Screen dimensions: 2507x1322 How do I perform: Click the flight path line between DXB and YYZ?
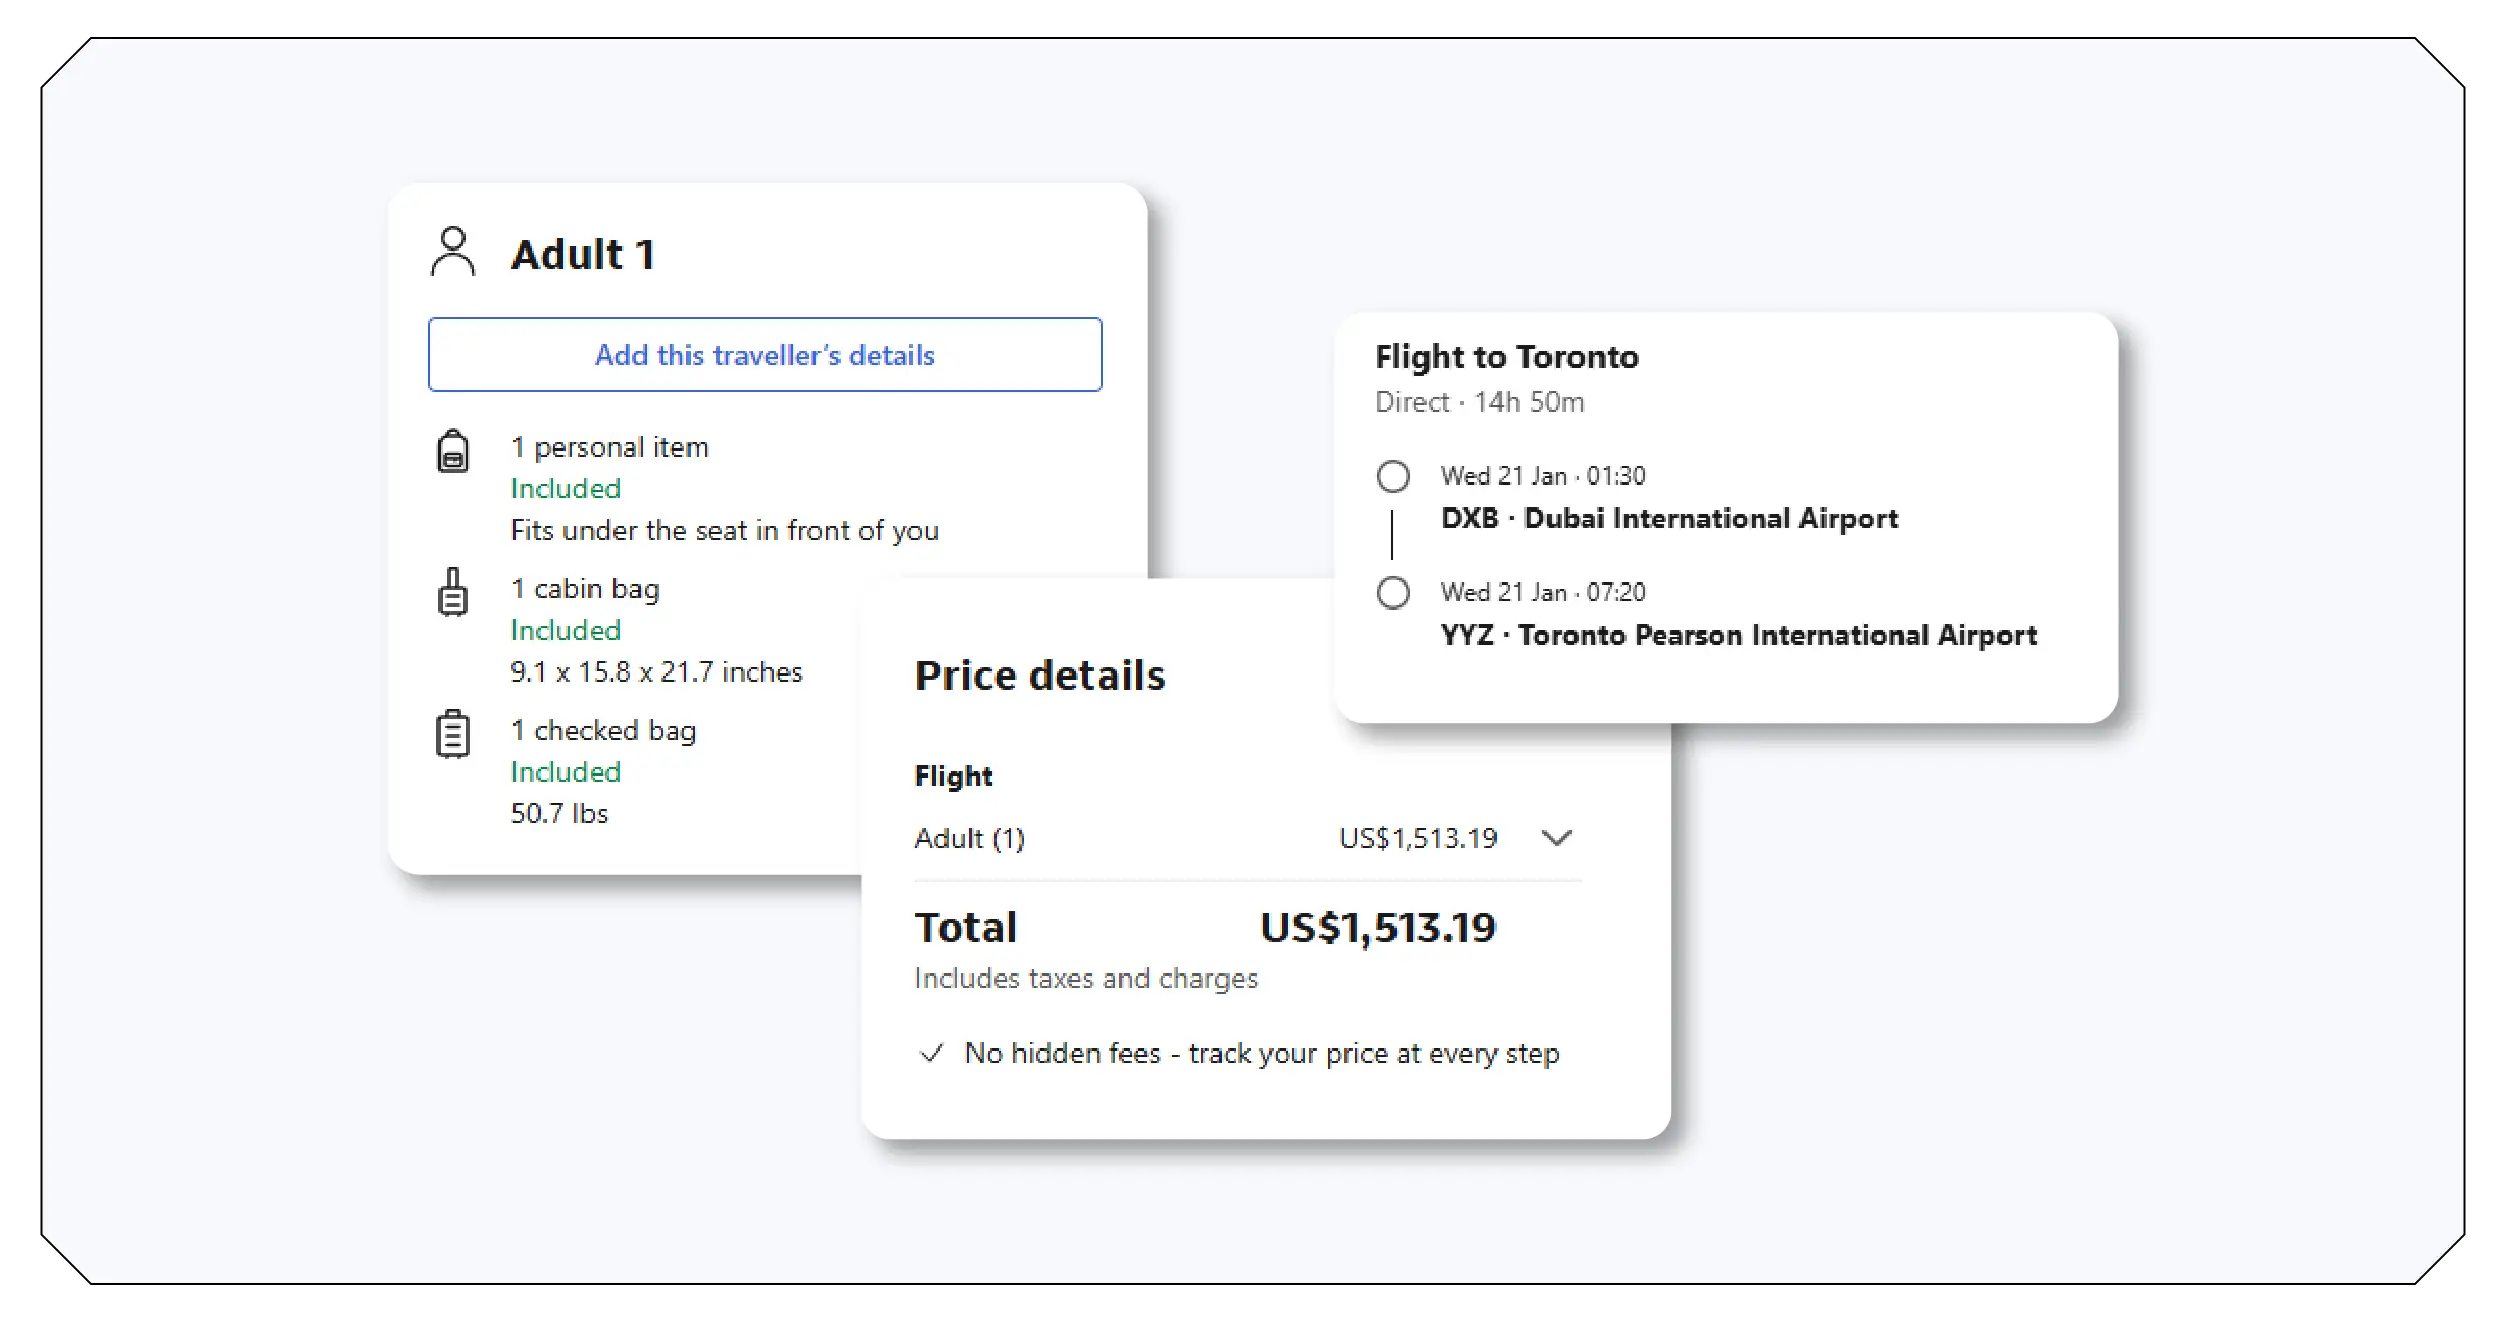(1393, 535)
